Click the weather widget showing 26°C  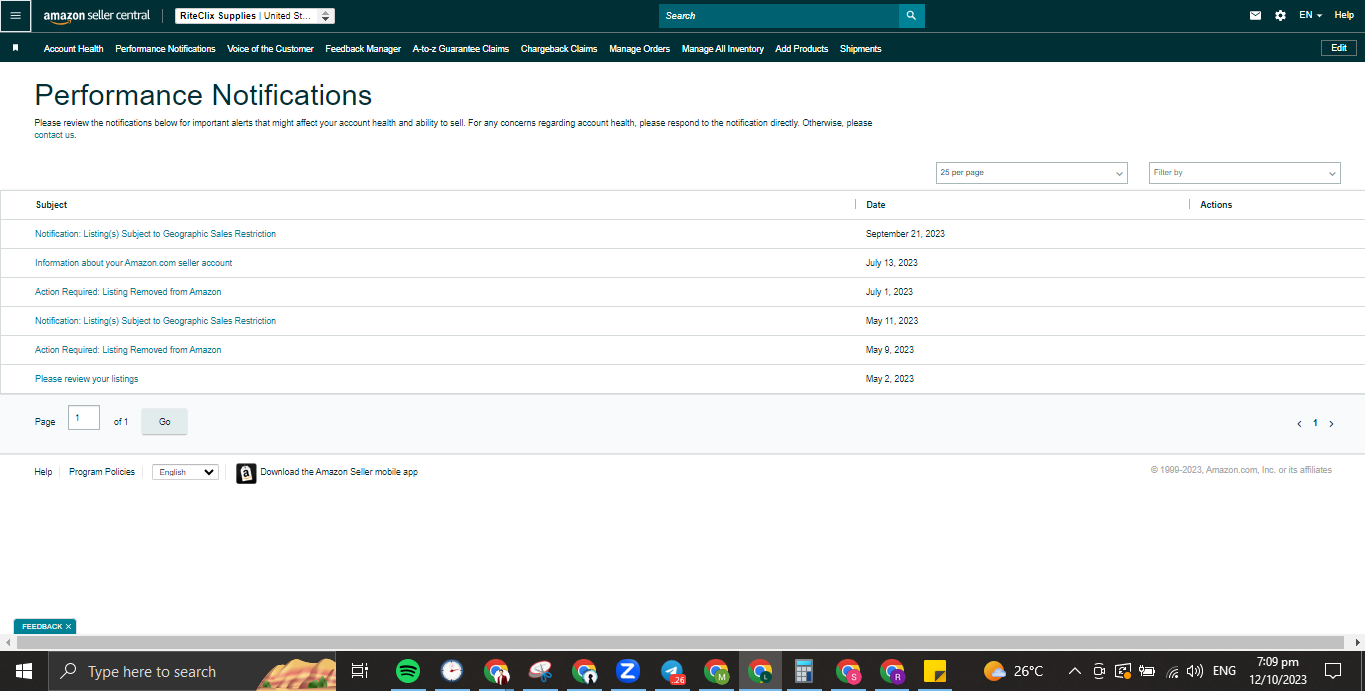1013,671
